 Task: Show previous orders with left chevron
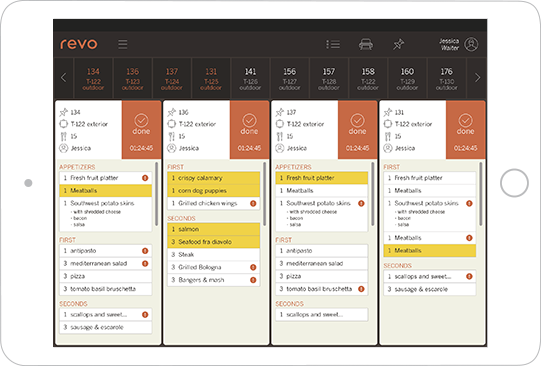pos(64,78)
